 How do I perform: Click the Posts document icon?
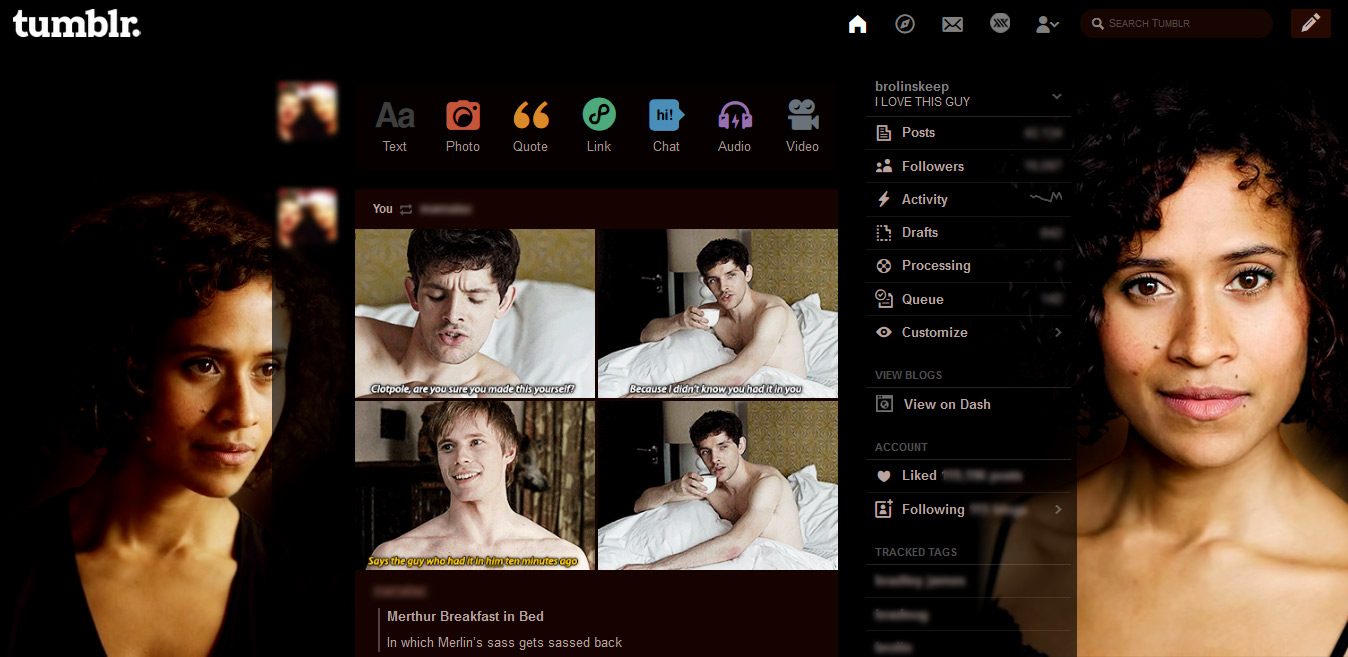point(883,133)
